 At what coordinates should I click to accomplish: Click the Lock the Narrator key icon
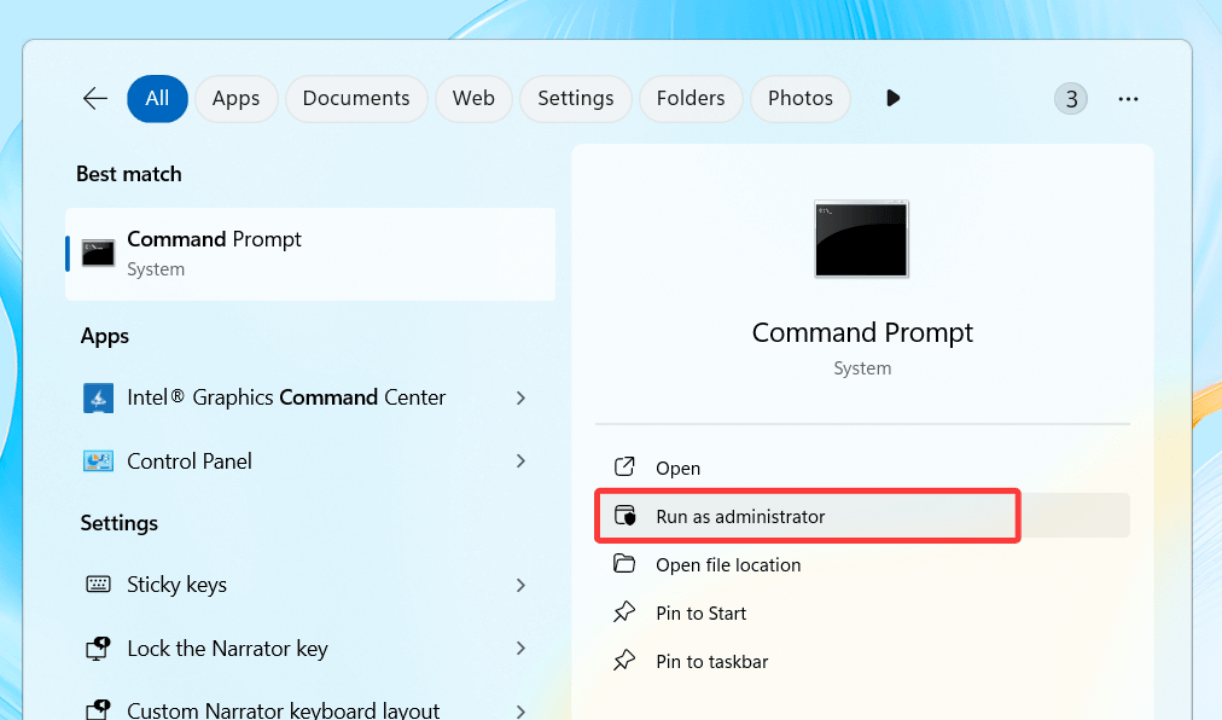pyautogui.click(x=98, y=649)
